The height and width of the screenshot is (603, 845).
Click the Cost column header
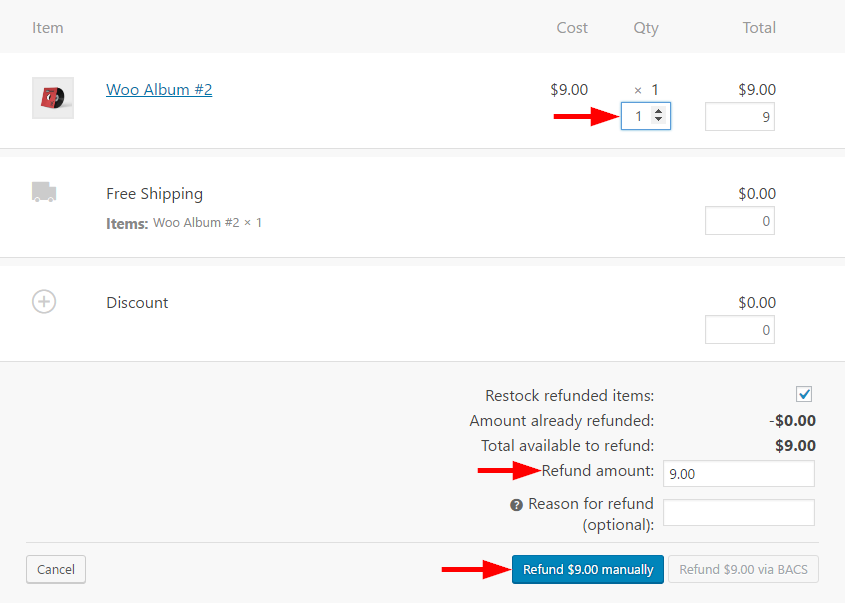tap(572, 28)
